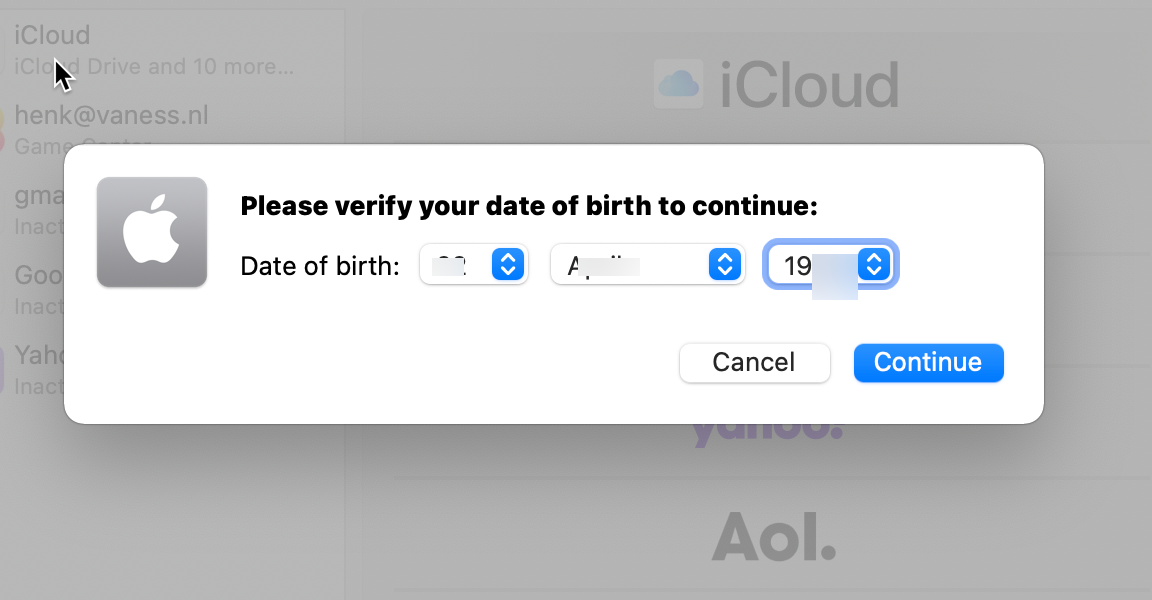Click the "Please verify your date of birth" heading

click(529, 207)
